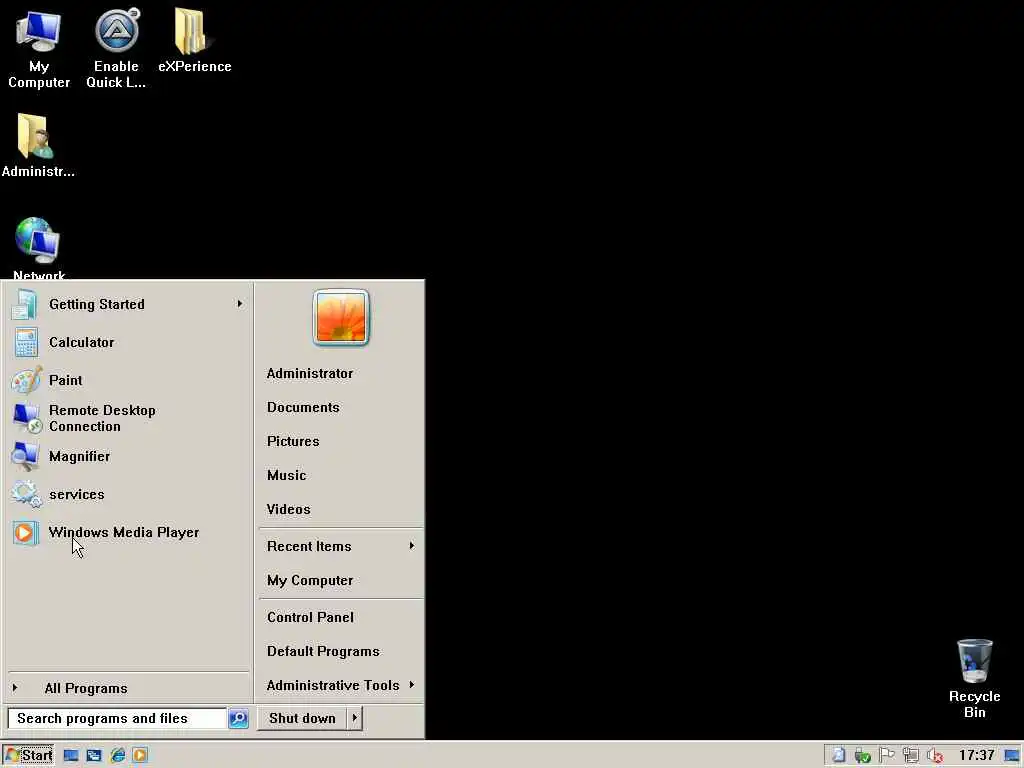Screen dimensions: 1024x768
Task: Open the Administrator personal folder link
Action: coord(310,374)
